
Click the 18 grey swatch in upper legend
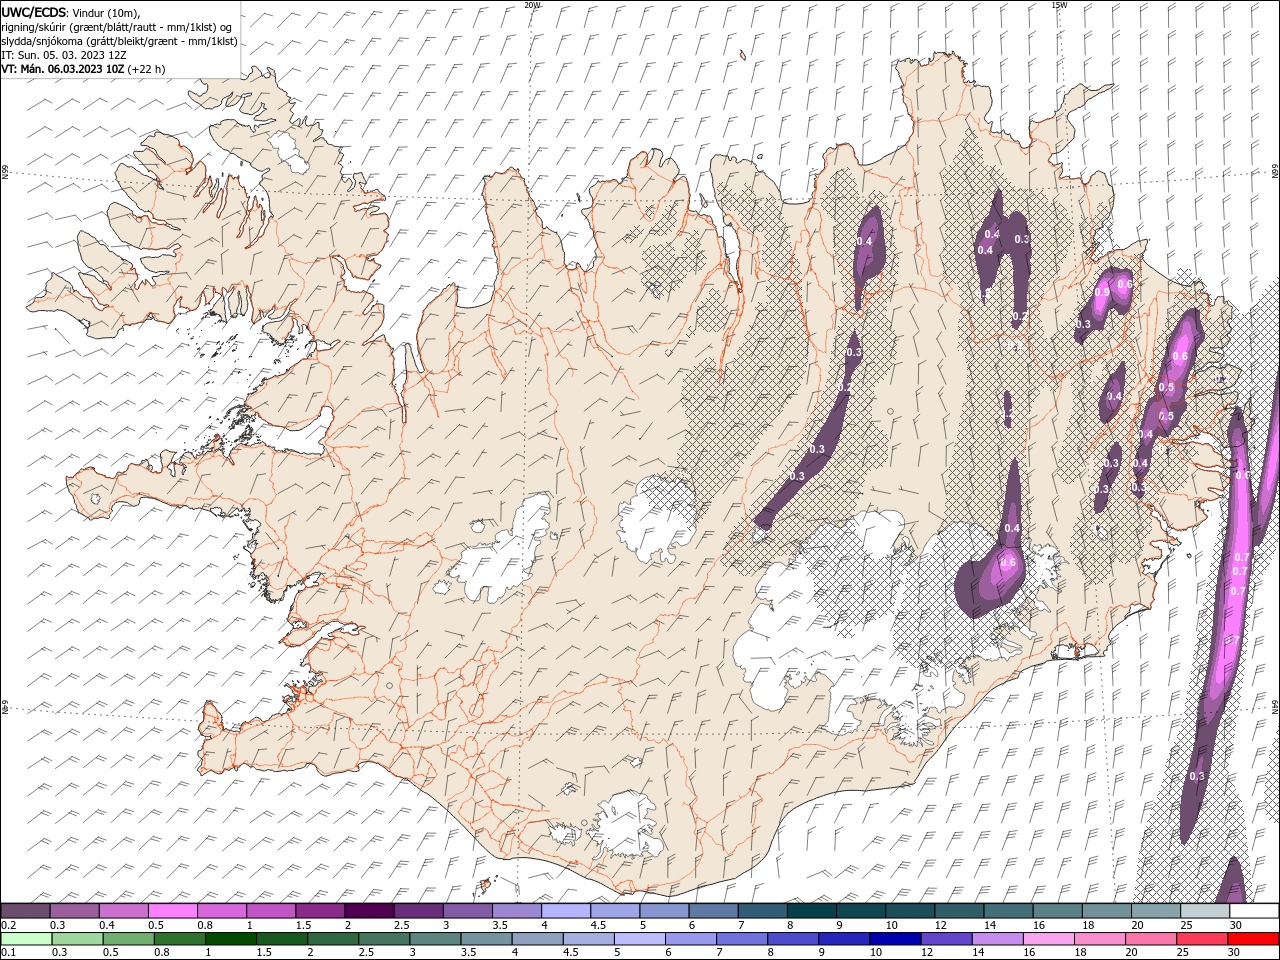click(x=1108, y=911)
